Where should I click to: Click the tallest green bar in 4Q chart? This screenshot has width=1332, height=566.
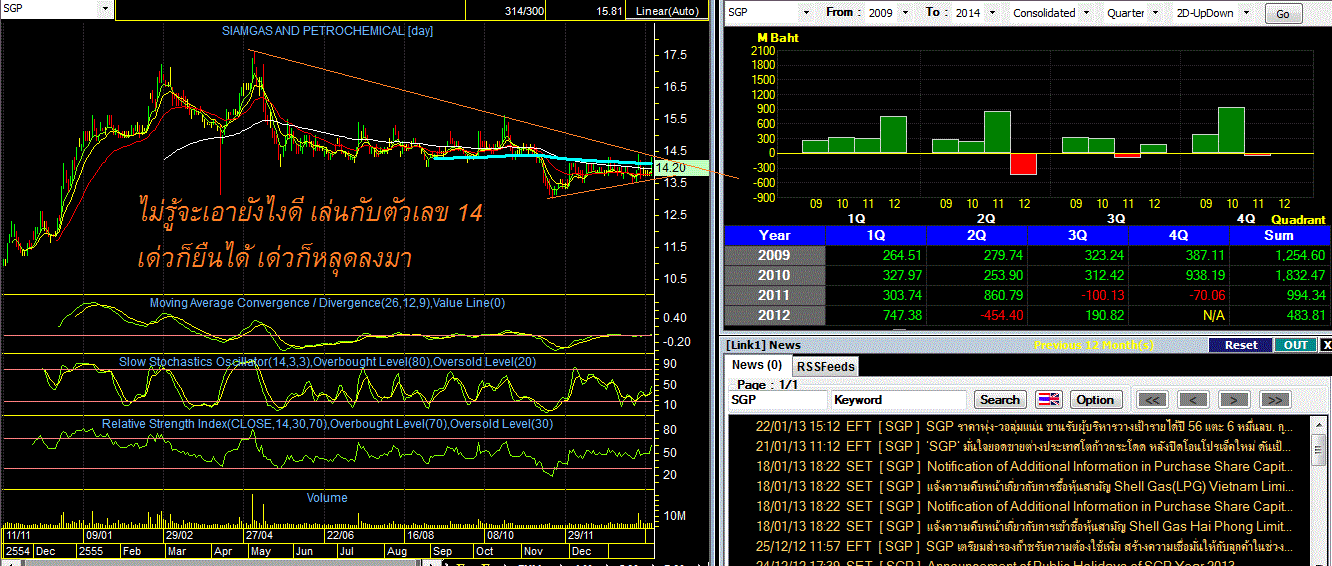1231,130
